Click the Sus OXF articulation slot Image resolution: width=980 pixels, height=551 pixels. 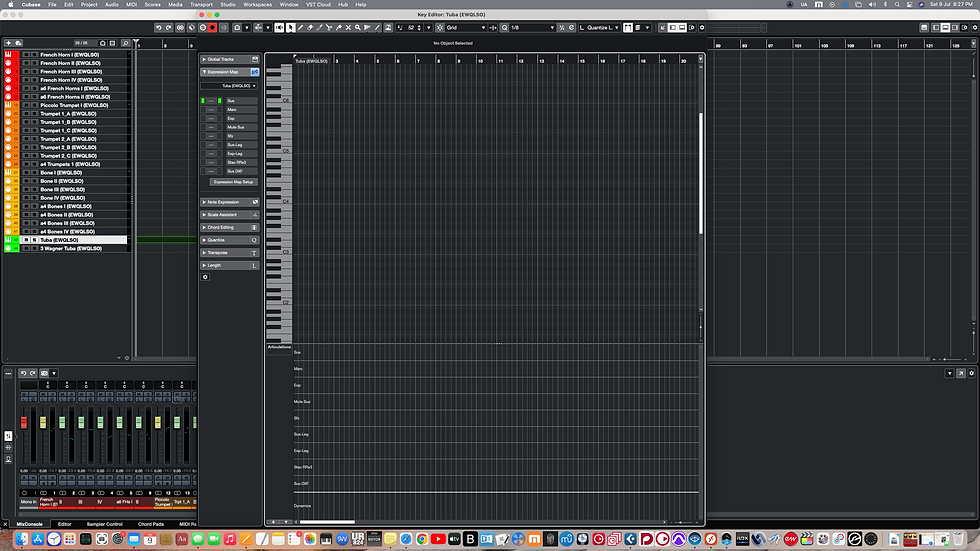tap(241, 171)
